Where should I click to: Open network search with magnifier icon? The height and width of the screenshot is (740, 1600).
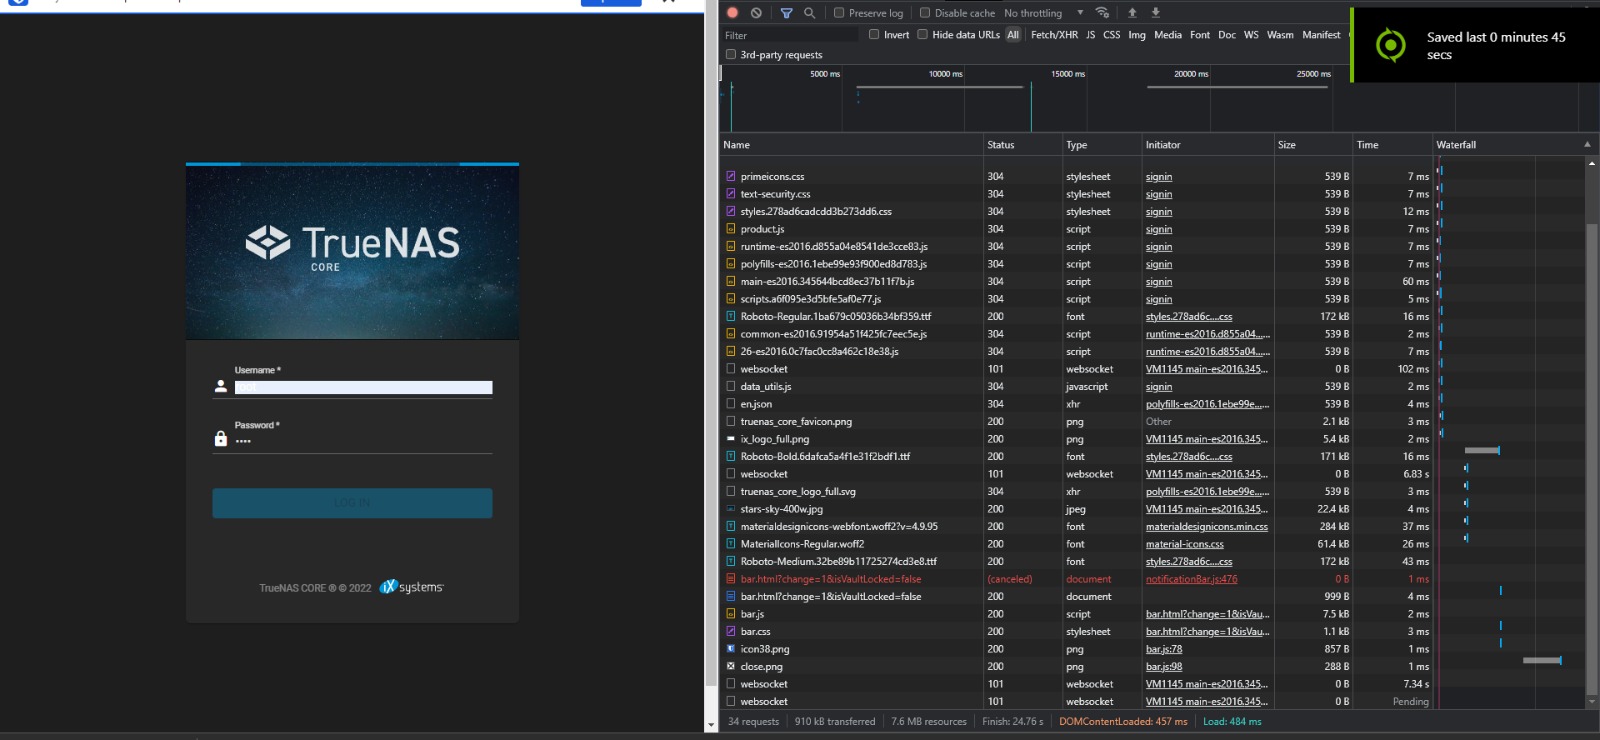click(x=809, y=13)
